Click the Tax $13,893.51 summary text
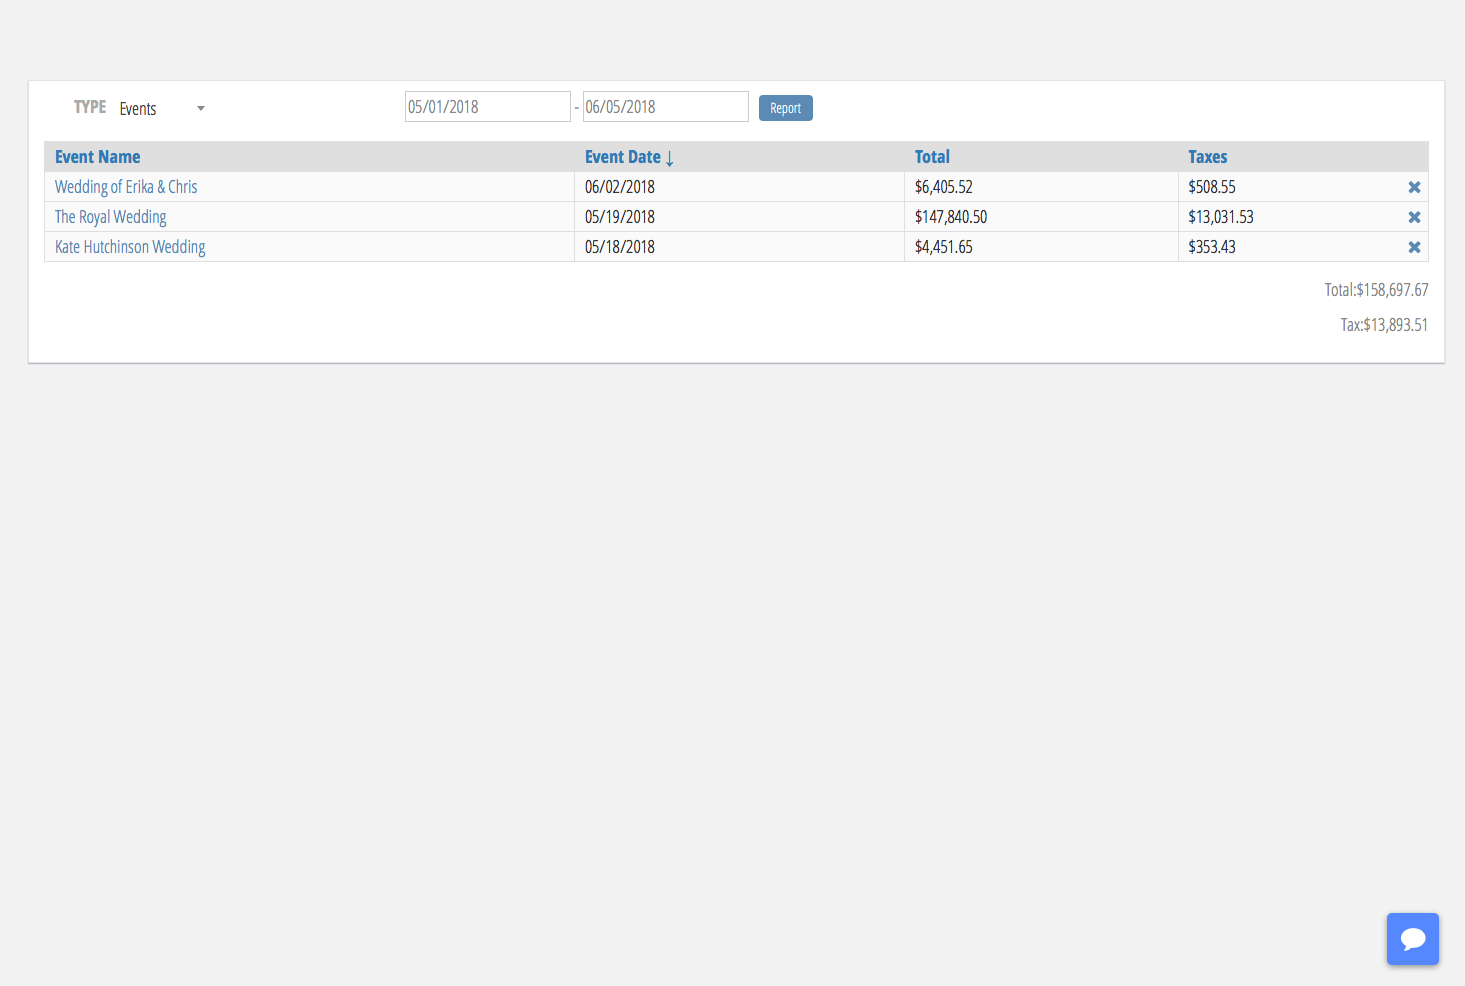Screen dimensions: 1465x986 (x=1384, y=325)
